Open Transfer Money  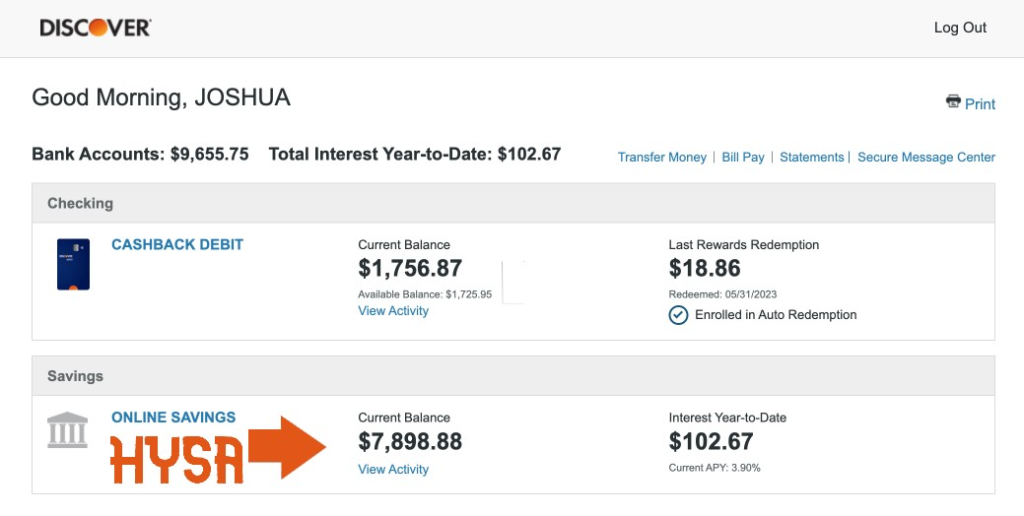661,157
